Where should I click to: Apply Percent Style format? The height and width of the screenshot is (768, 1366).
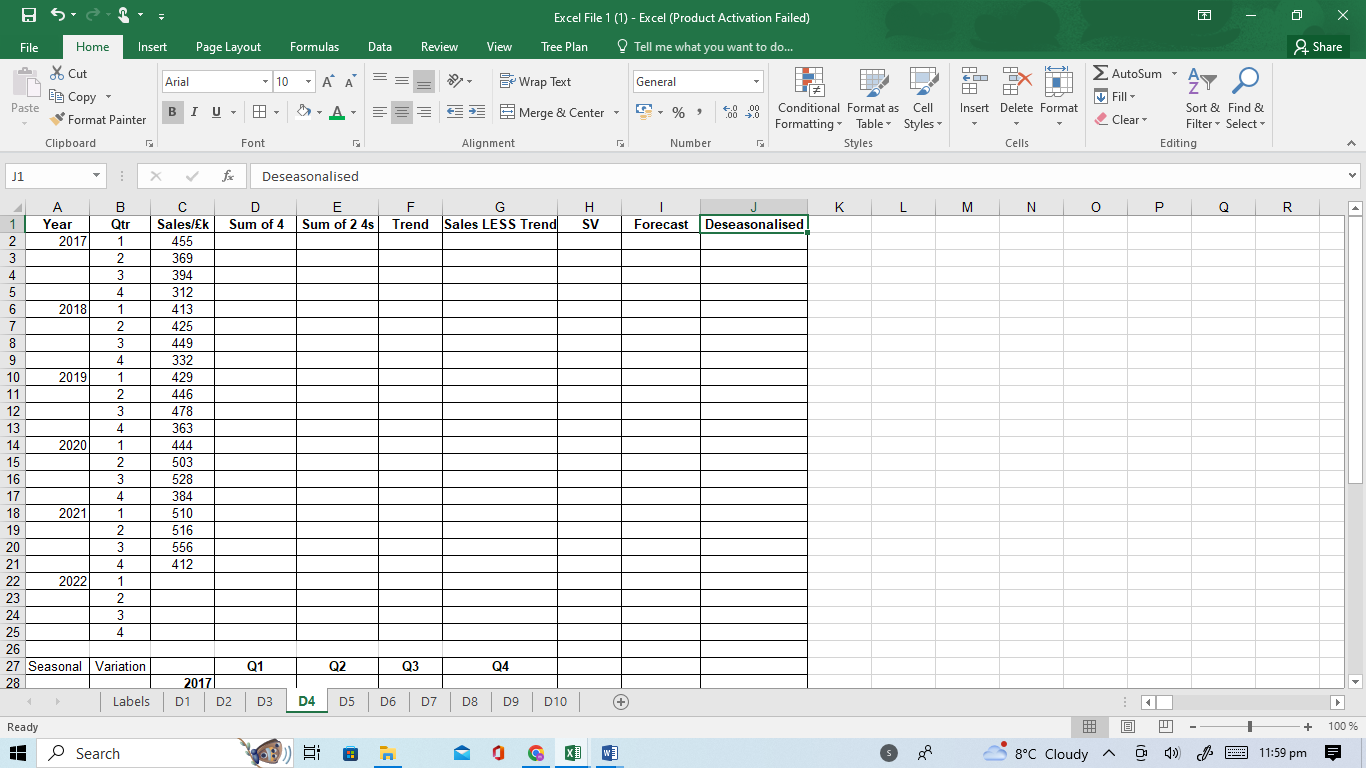click(678, 113)
